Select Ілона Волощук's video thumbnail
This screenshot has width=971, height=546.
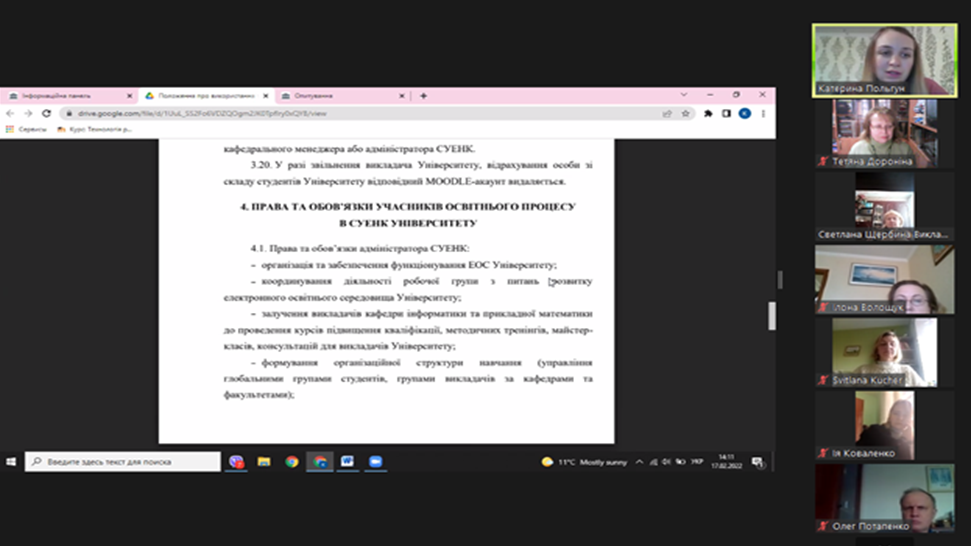884,279
